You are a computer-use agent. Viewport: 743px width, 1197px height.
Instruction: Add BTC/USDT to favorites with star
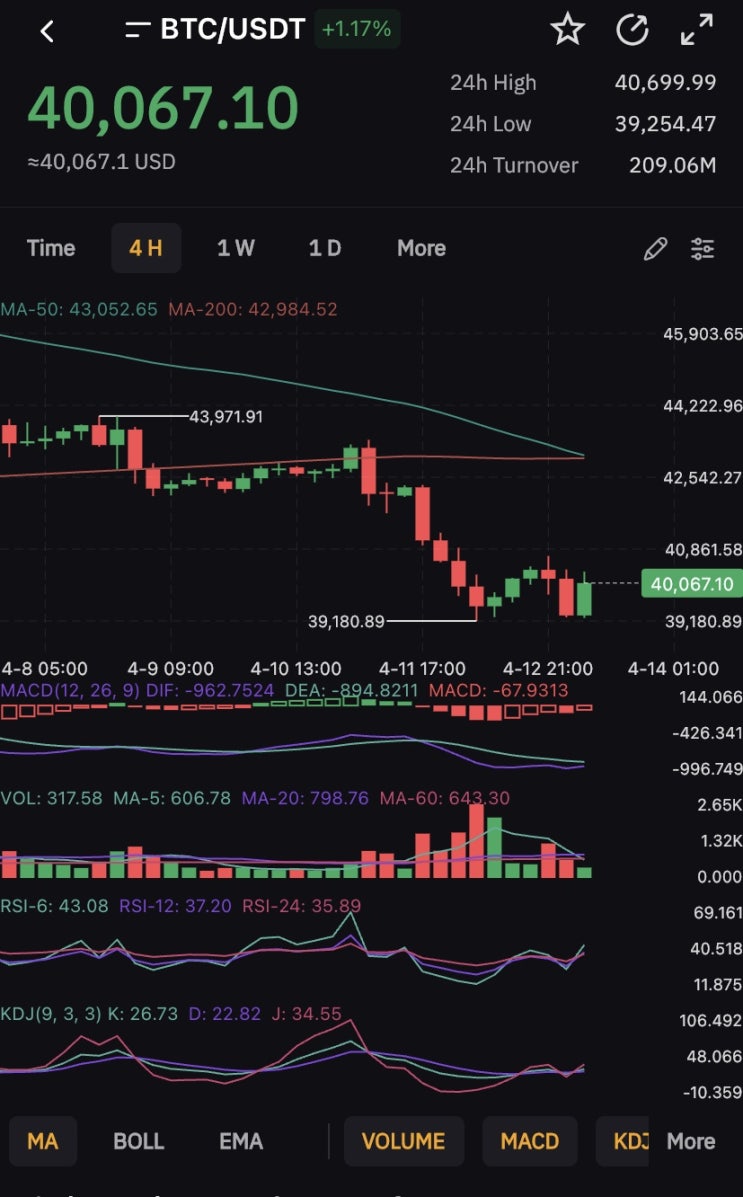click(567, 30)
